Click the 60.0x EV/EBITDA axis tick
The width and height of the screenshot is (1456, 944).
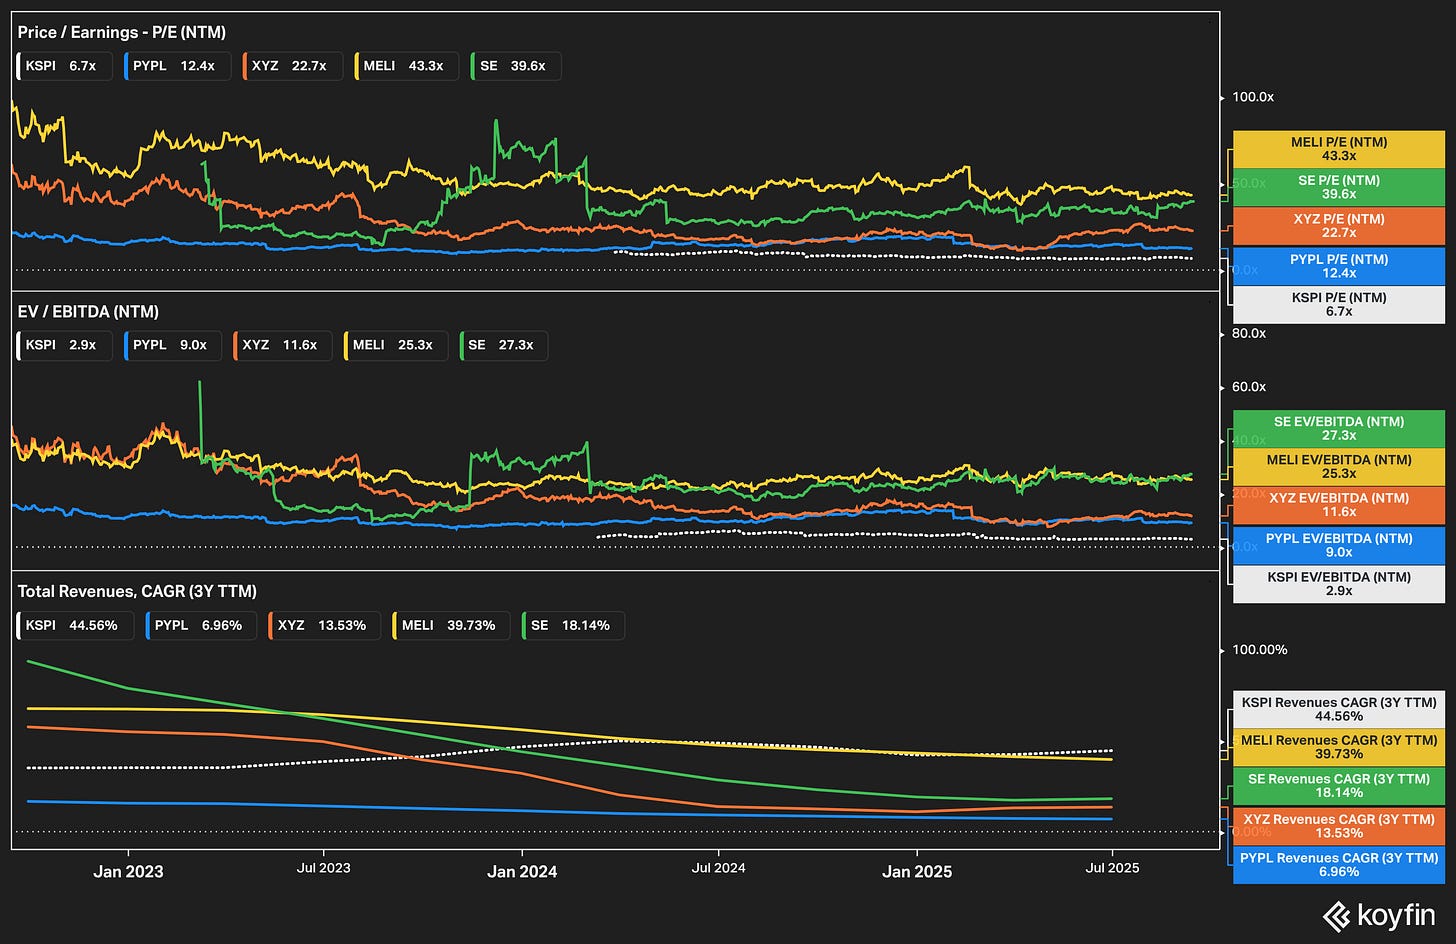(1249, 387)
